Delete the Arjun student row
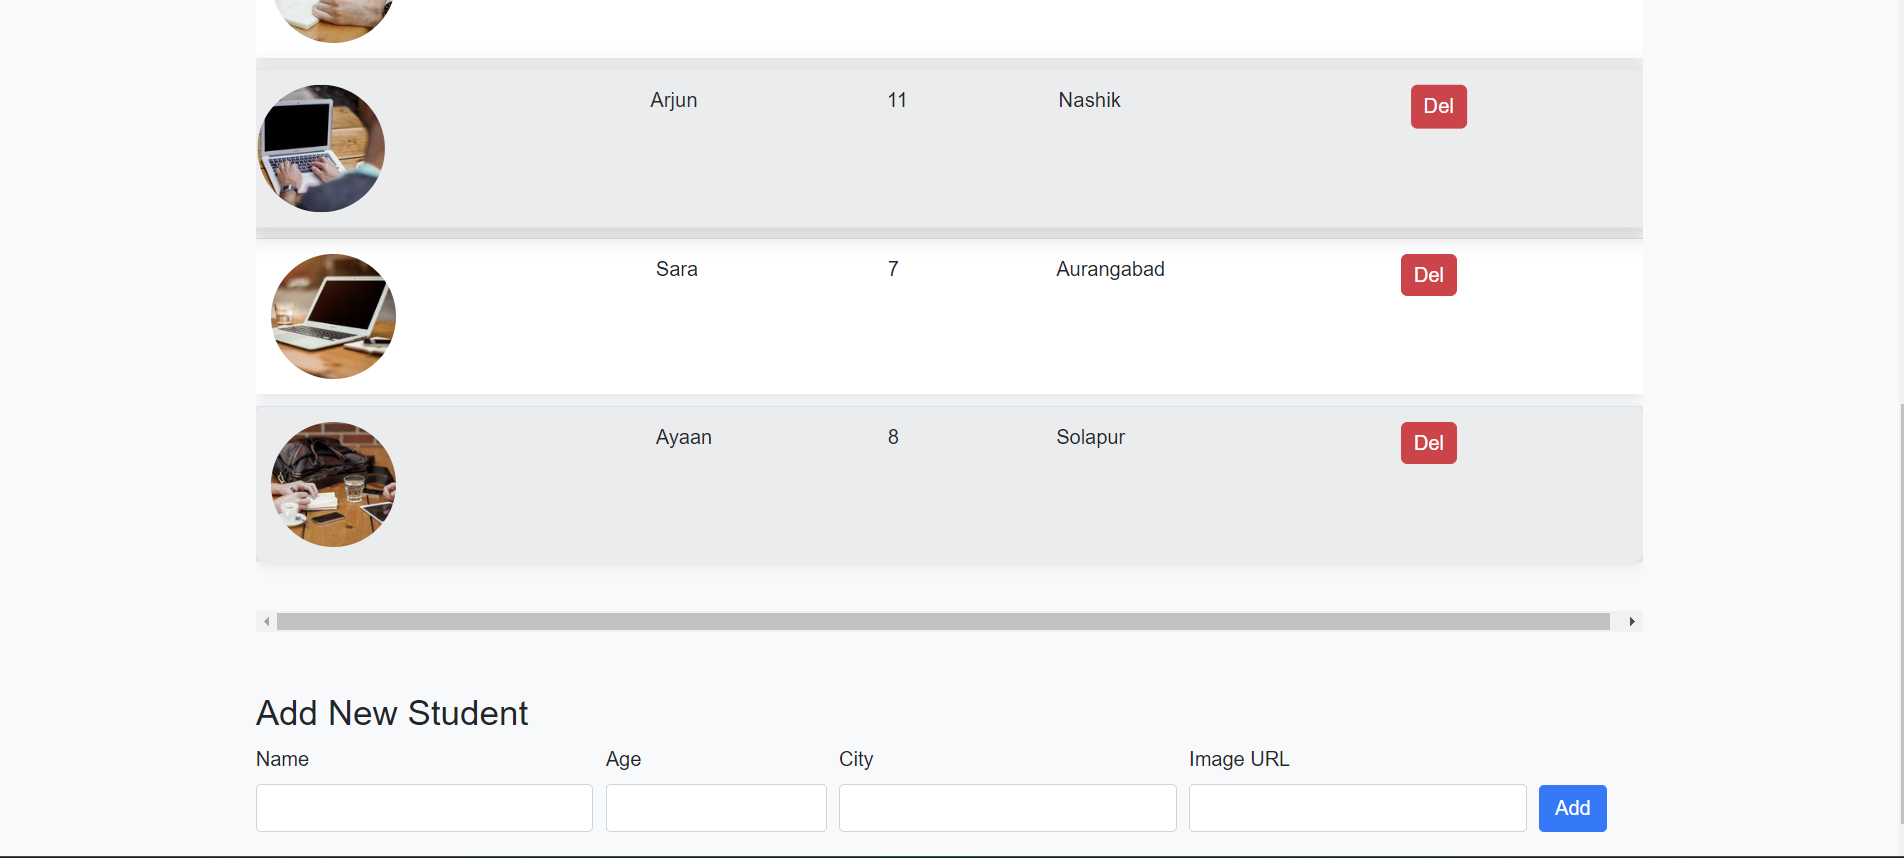 click(1438, 106)
